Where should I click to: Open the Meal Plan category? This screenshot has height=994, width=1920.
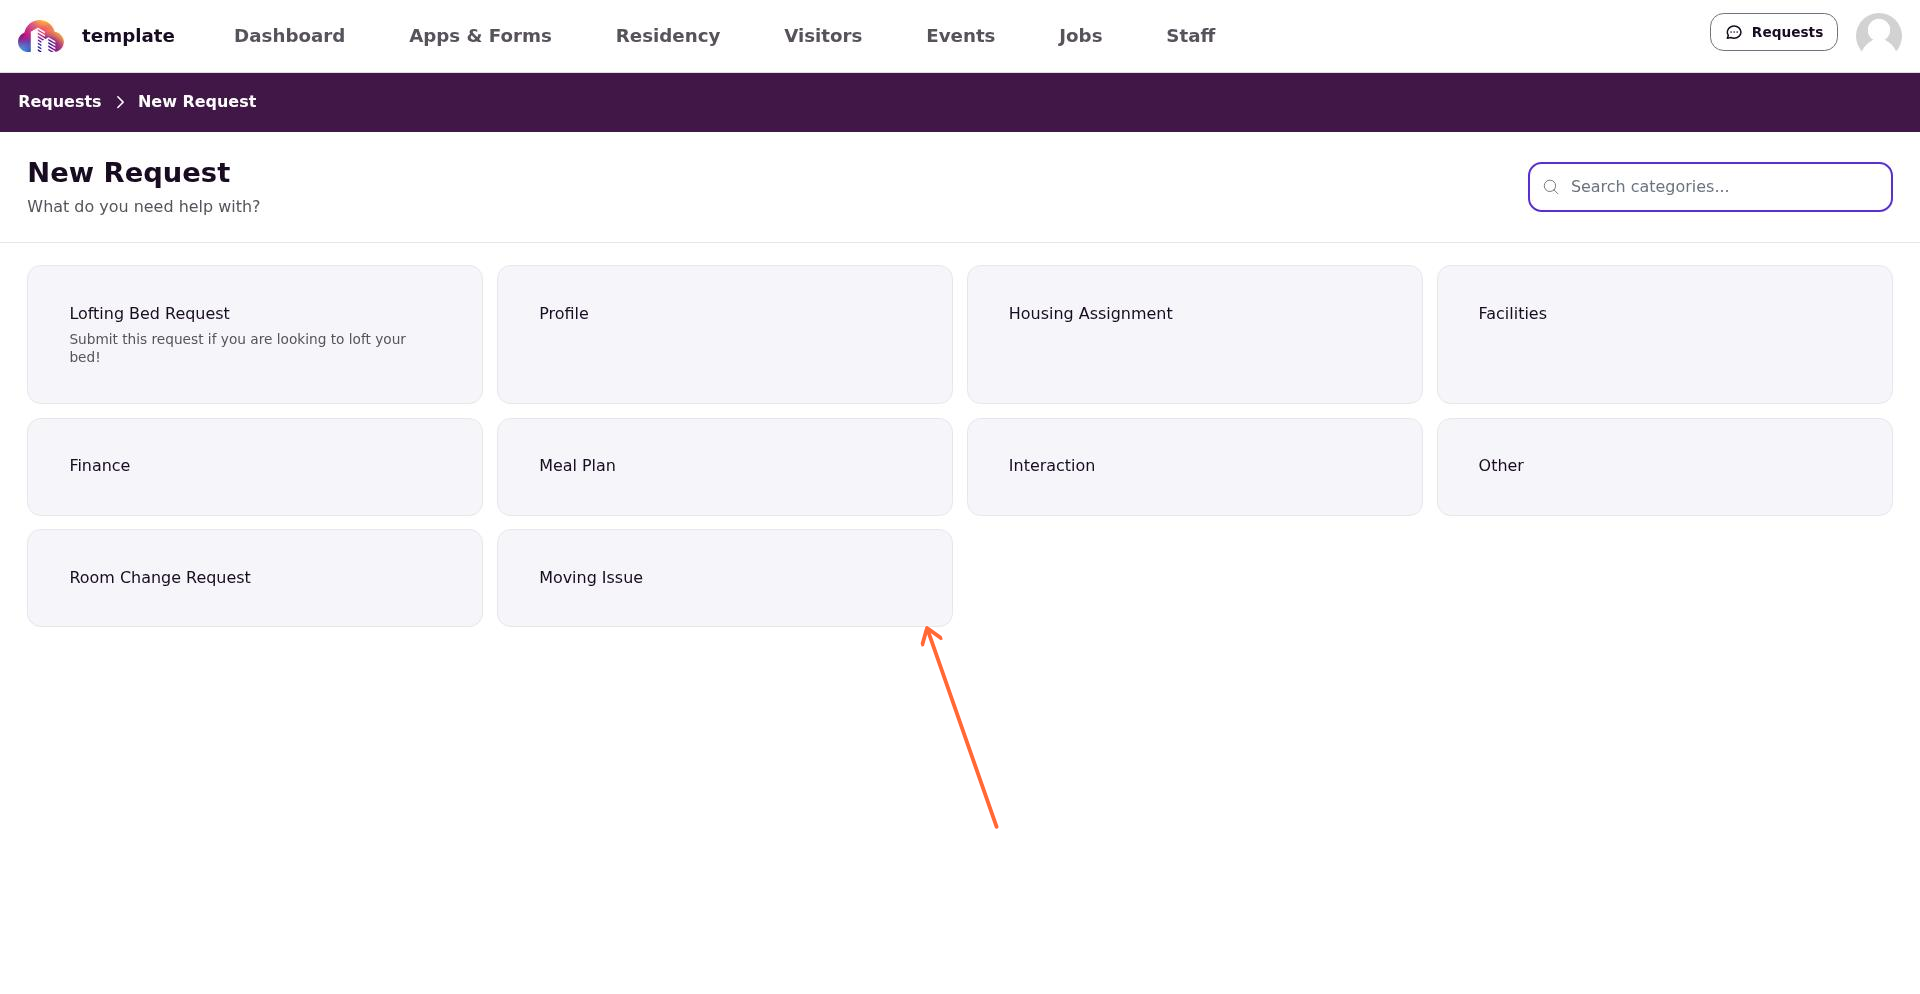(725, 467)
